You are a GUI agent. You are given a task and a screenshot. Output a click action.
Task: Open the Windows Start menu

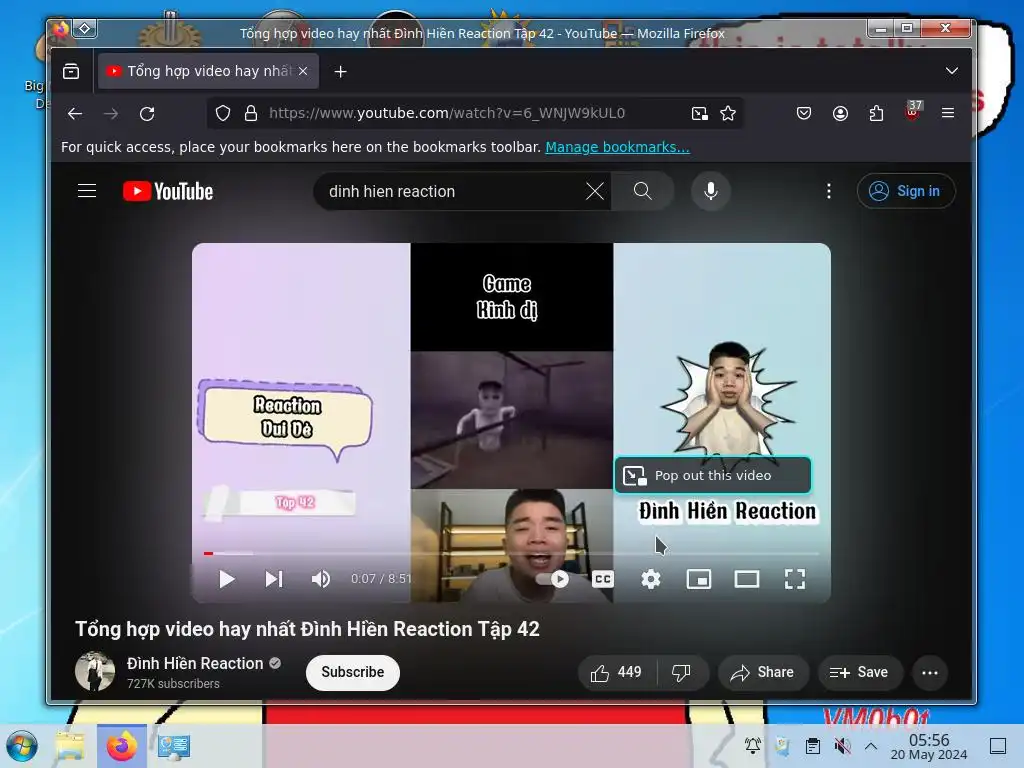[x=22, y=746]
